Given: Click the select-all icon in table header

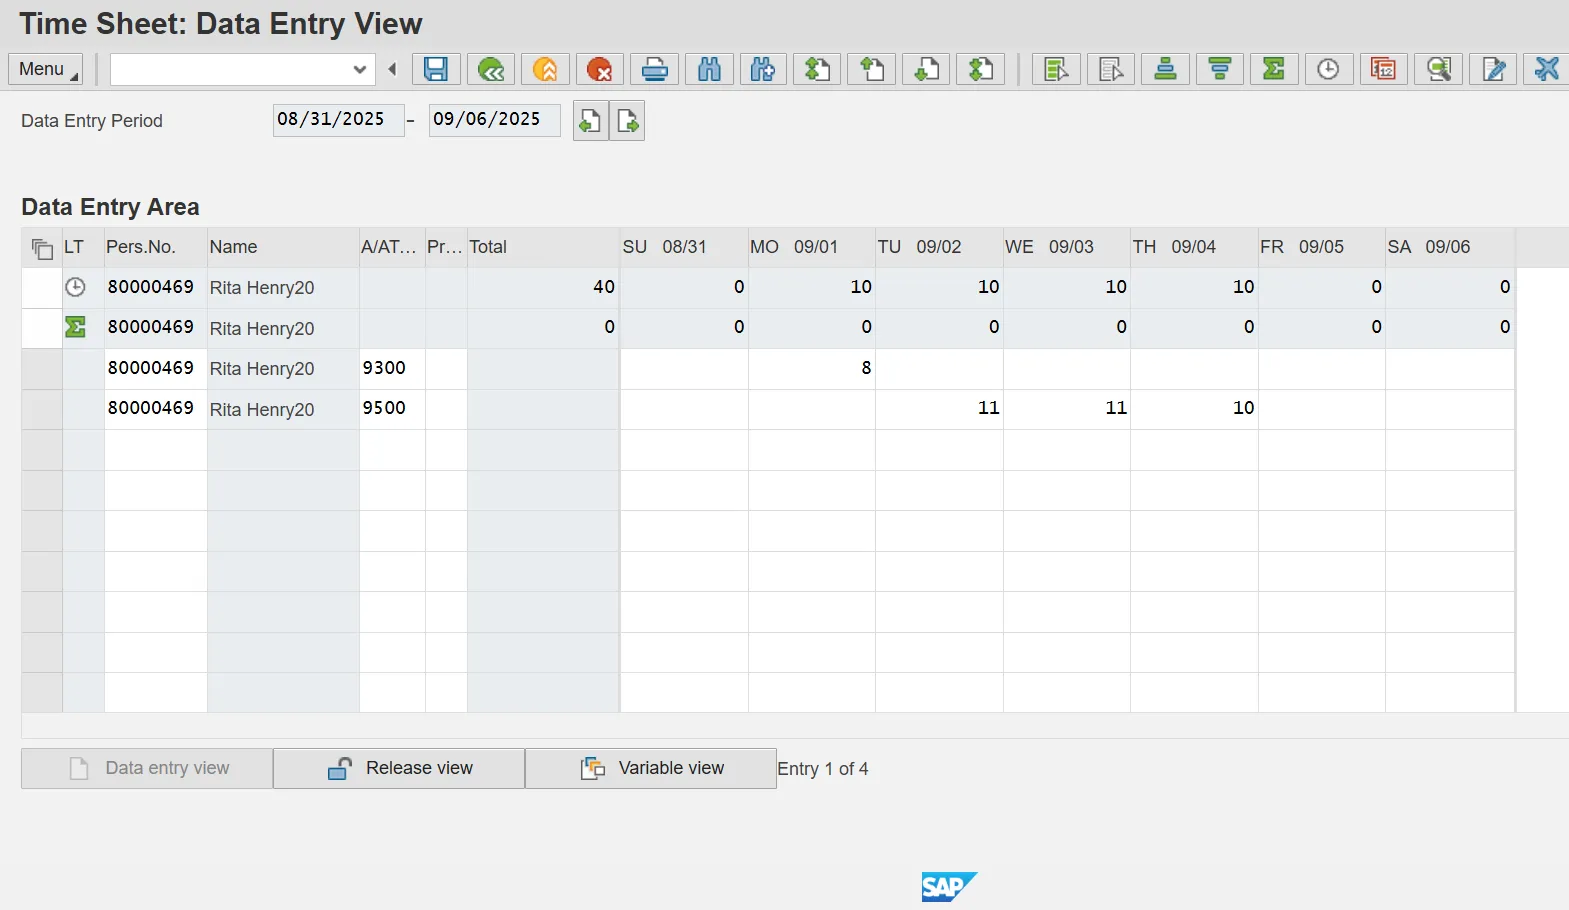Looking at the screenshot, I should click(42, 248).
